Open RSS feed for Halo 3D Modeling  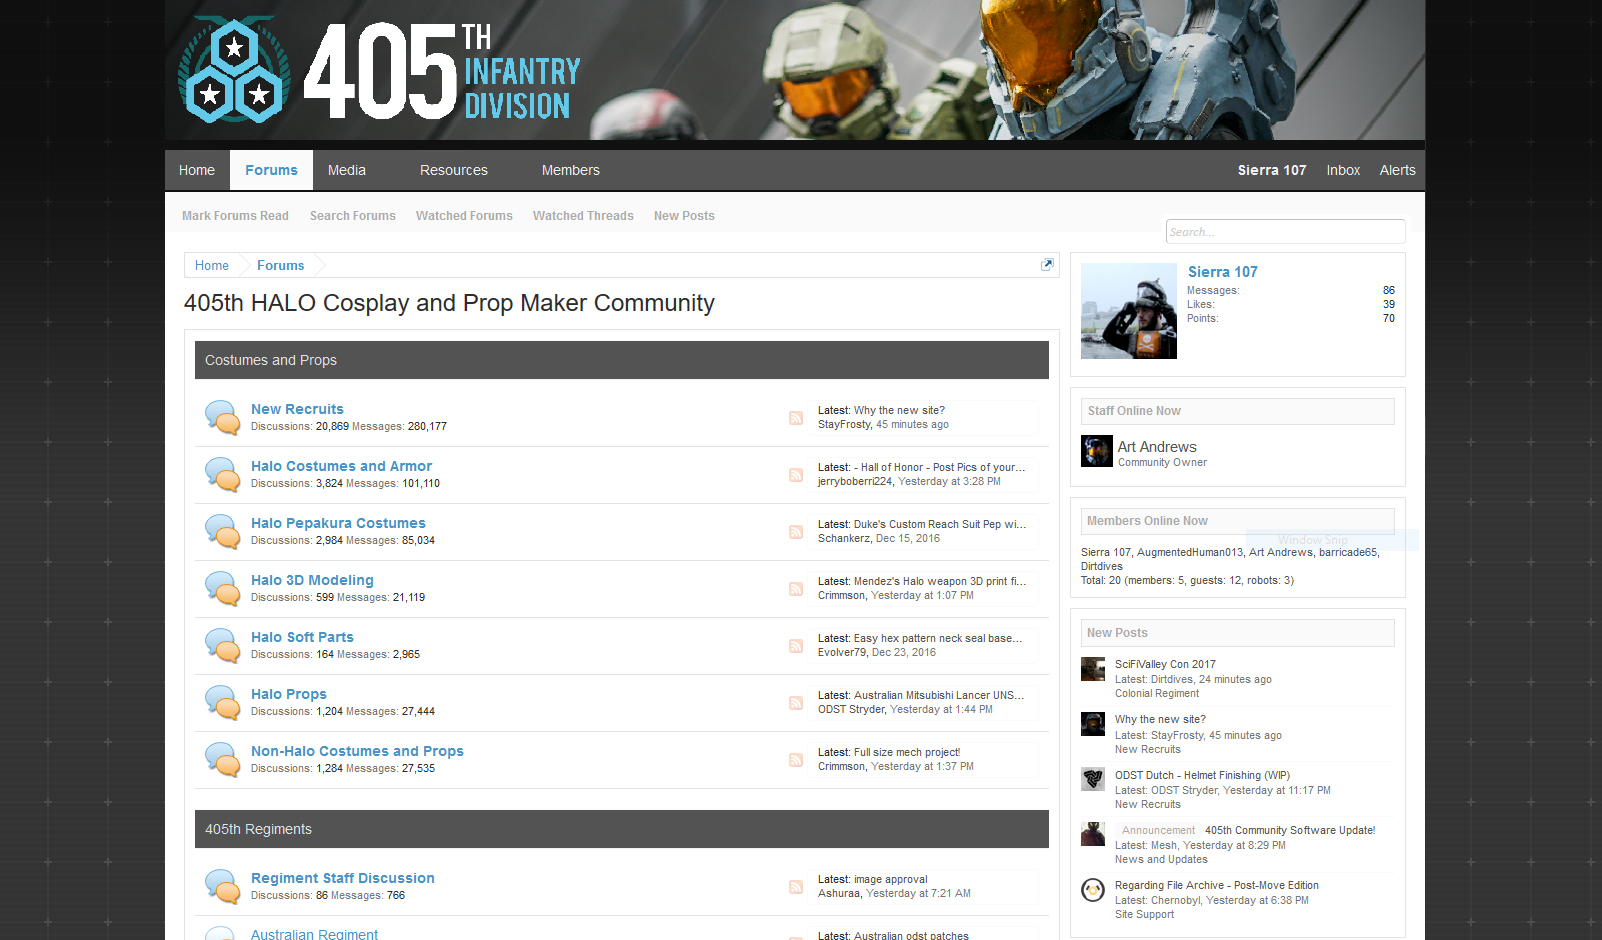pyautogui.click(x=796, y=589)
